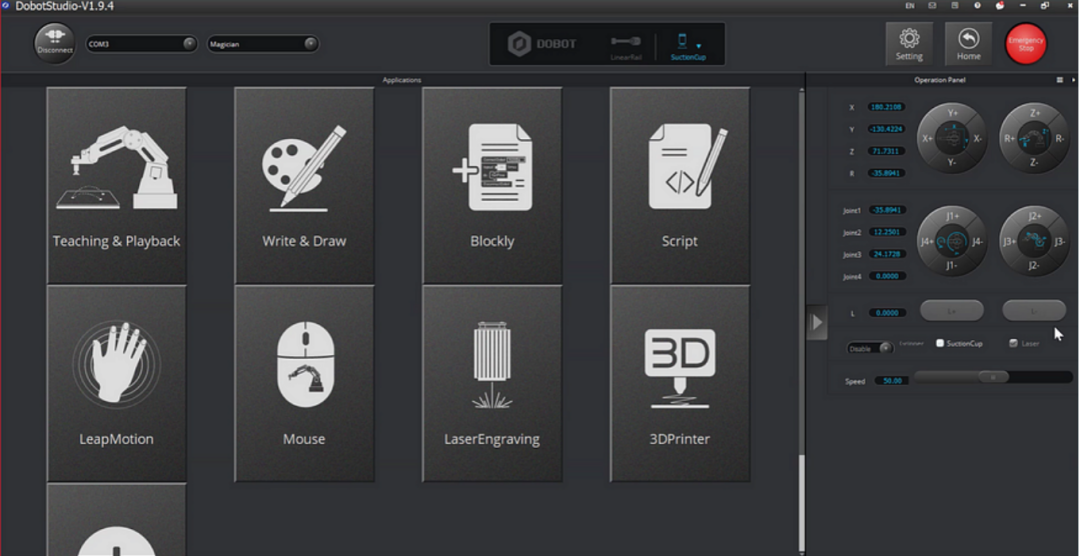Open the Mouse control application
The image size is (1080, 556).
click(x=304, y=383)
